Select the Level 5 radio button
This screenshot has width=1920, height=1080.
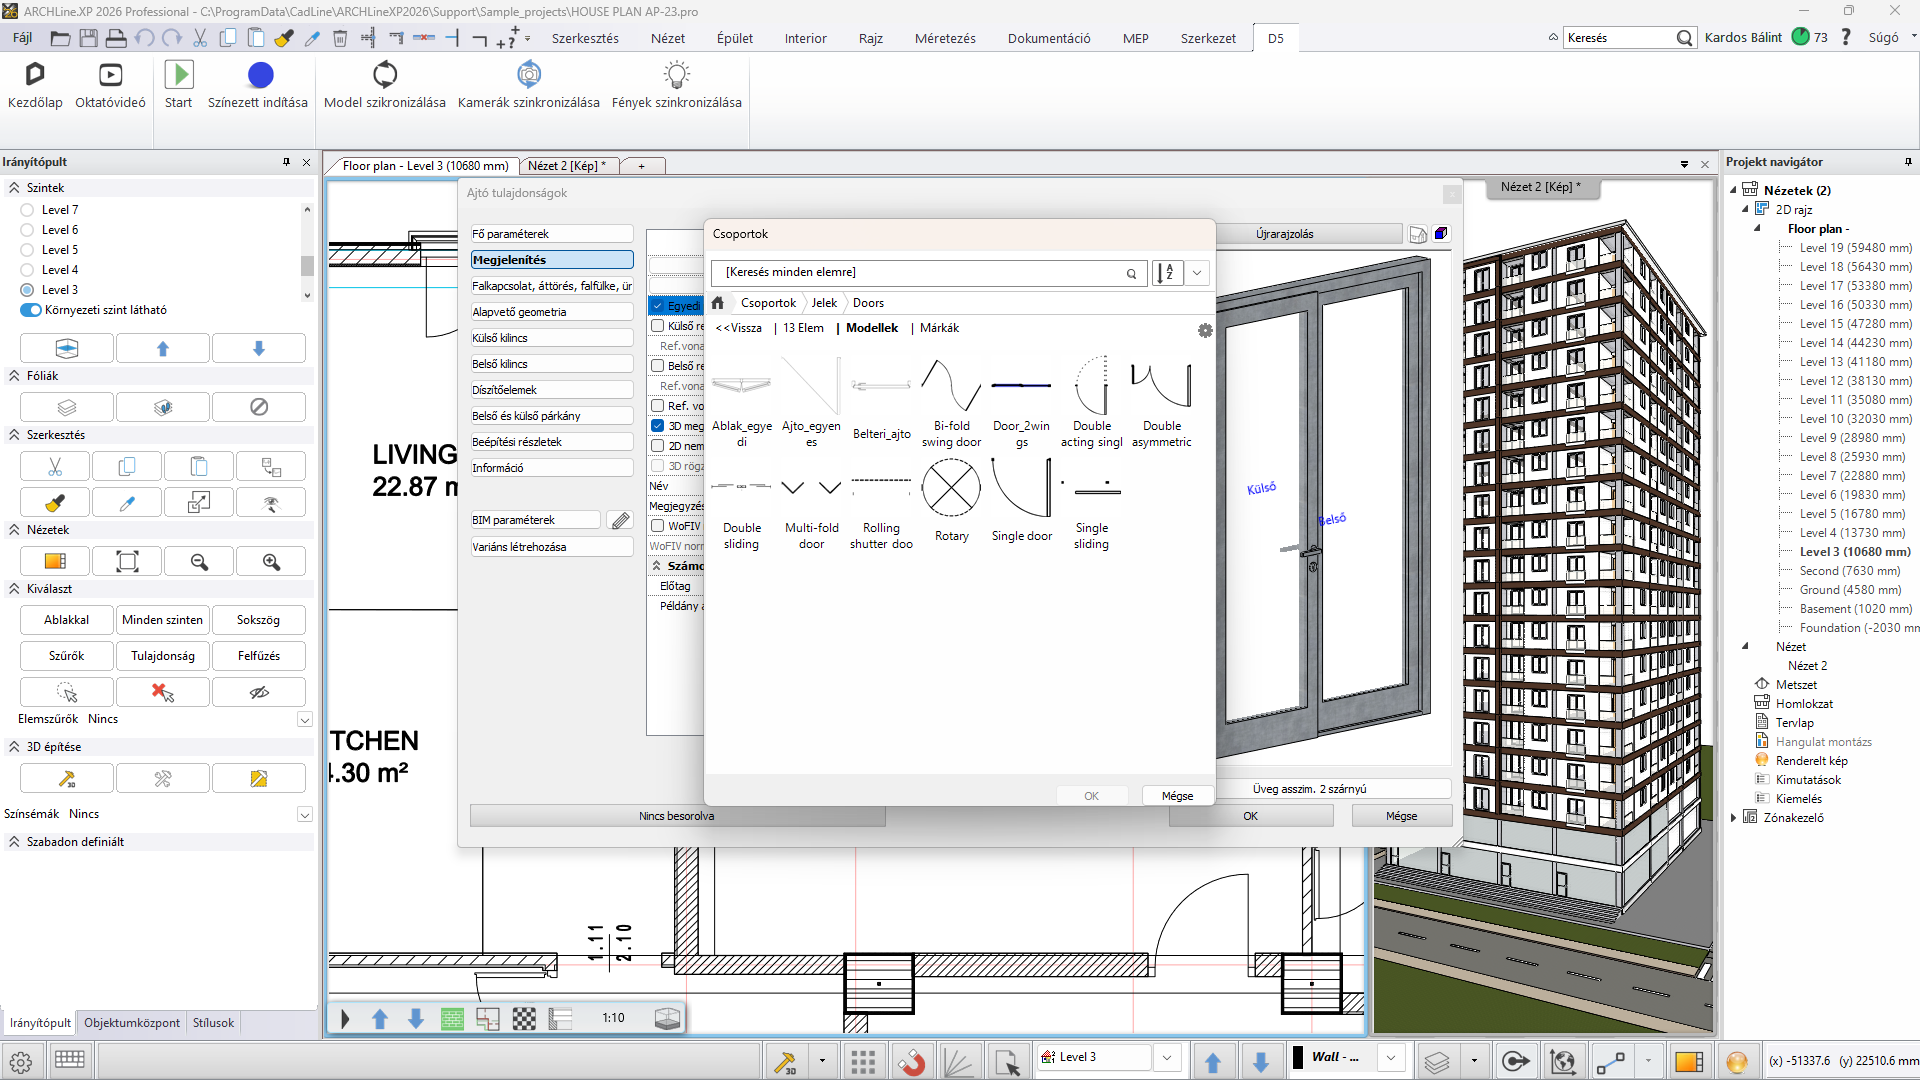coord(27,250)
